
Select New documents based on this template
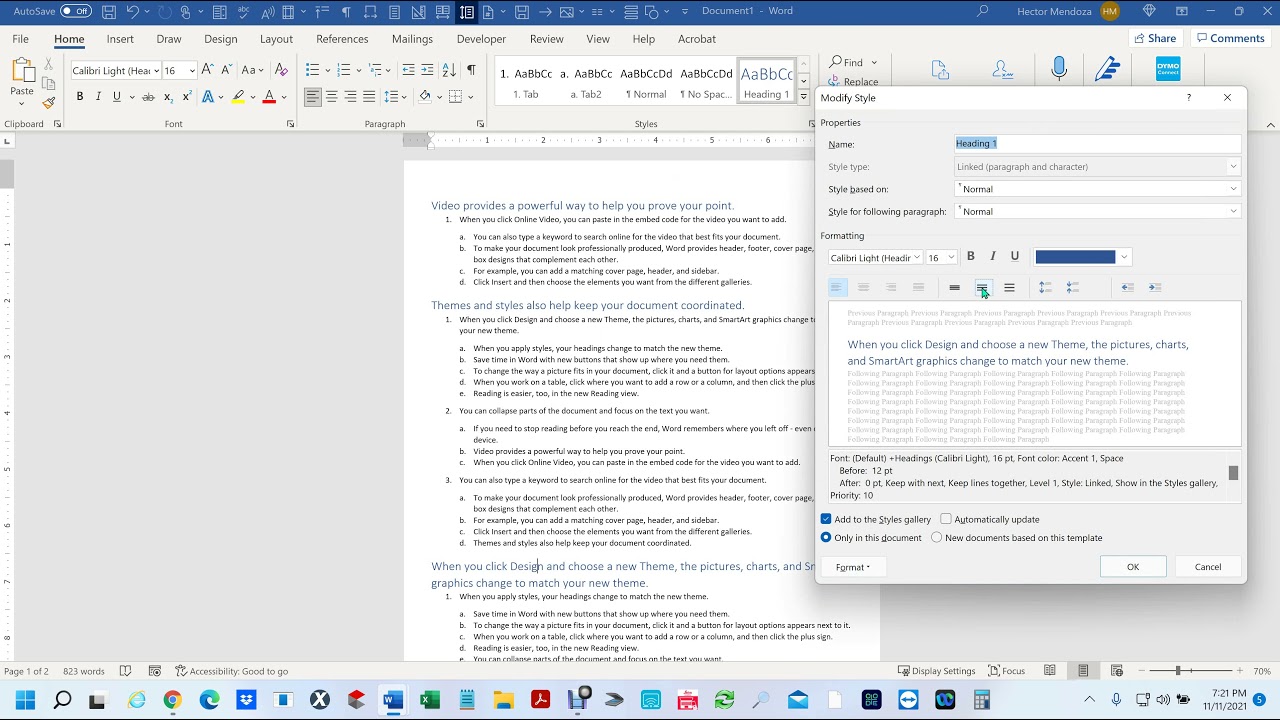(936, 537)
